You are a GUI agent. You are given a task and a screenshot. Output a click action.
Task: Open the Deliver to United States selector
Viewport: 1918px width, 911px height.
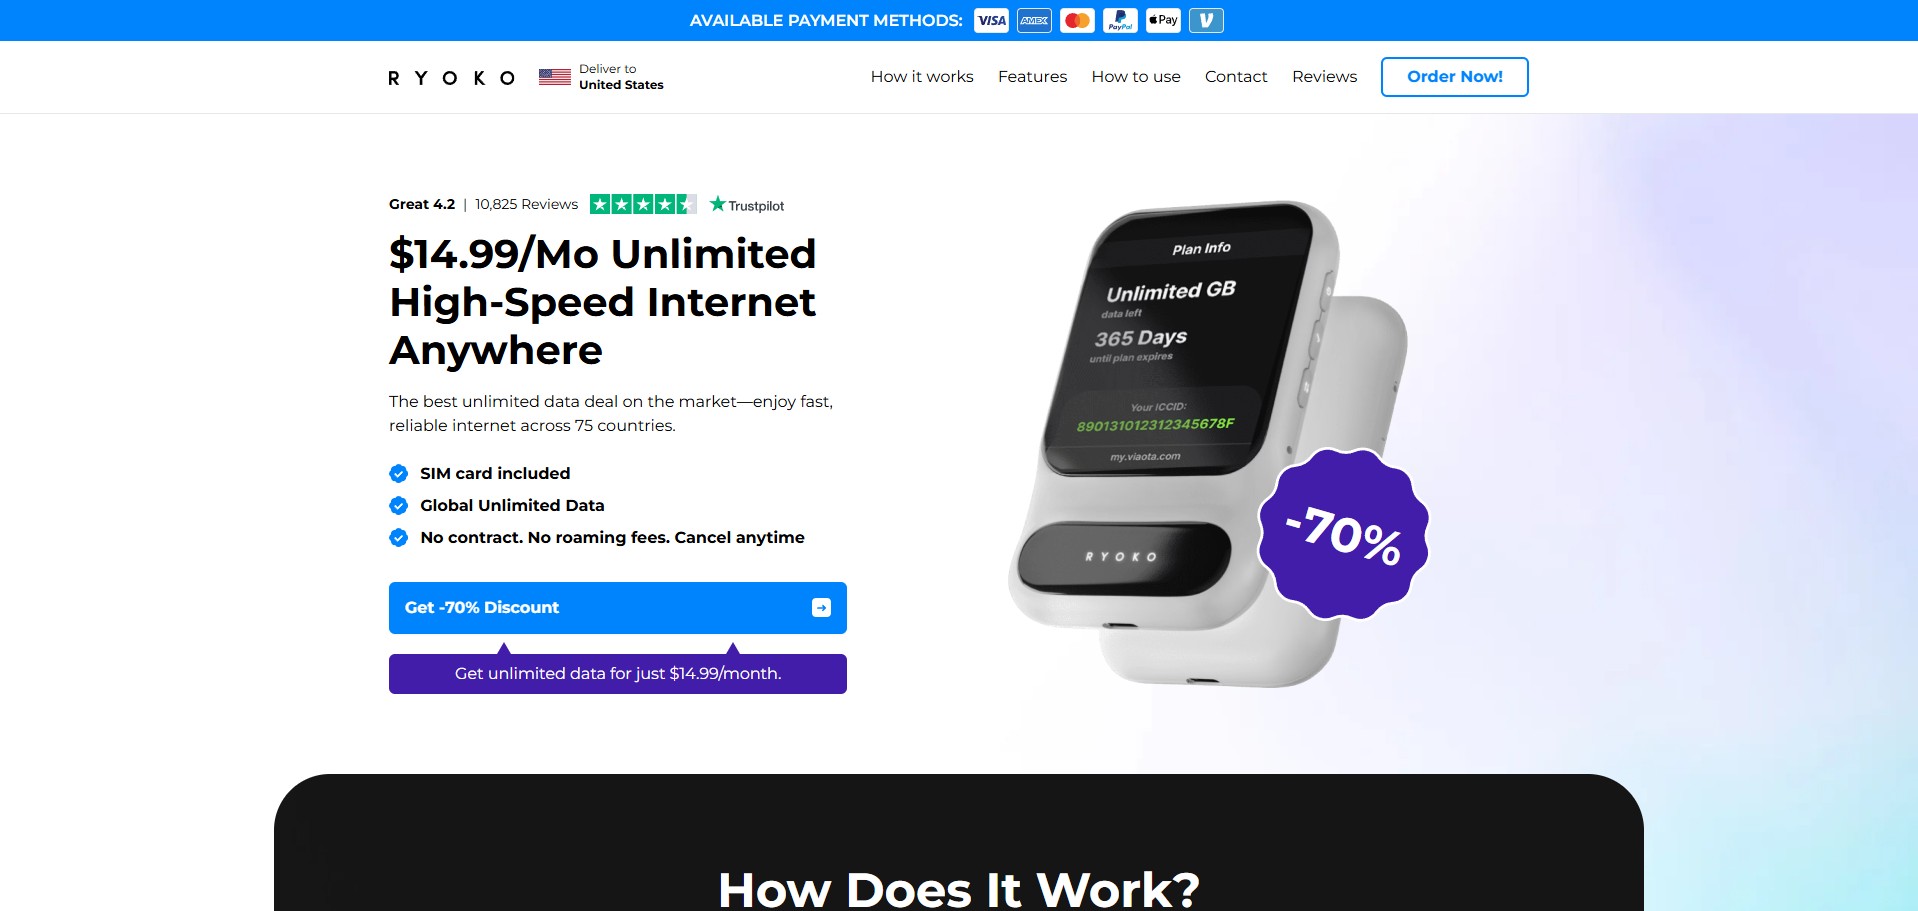click(601, 77)
